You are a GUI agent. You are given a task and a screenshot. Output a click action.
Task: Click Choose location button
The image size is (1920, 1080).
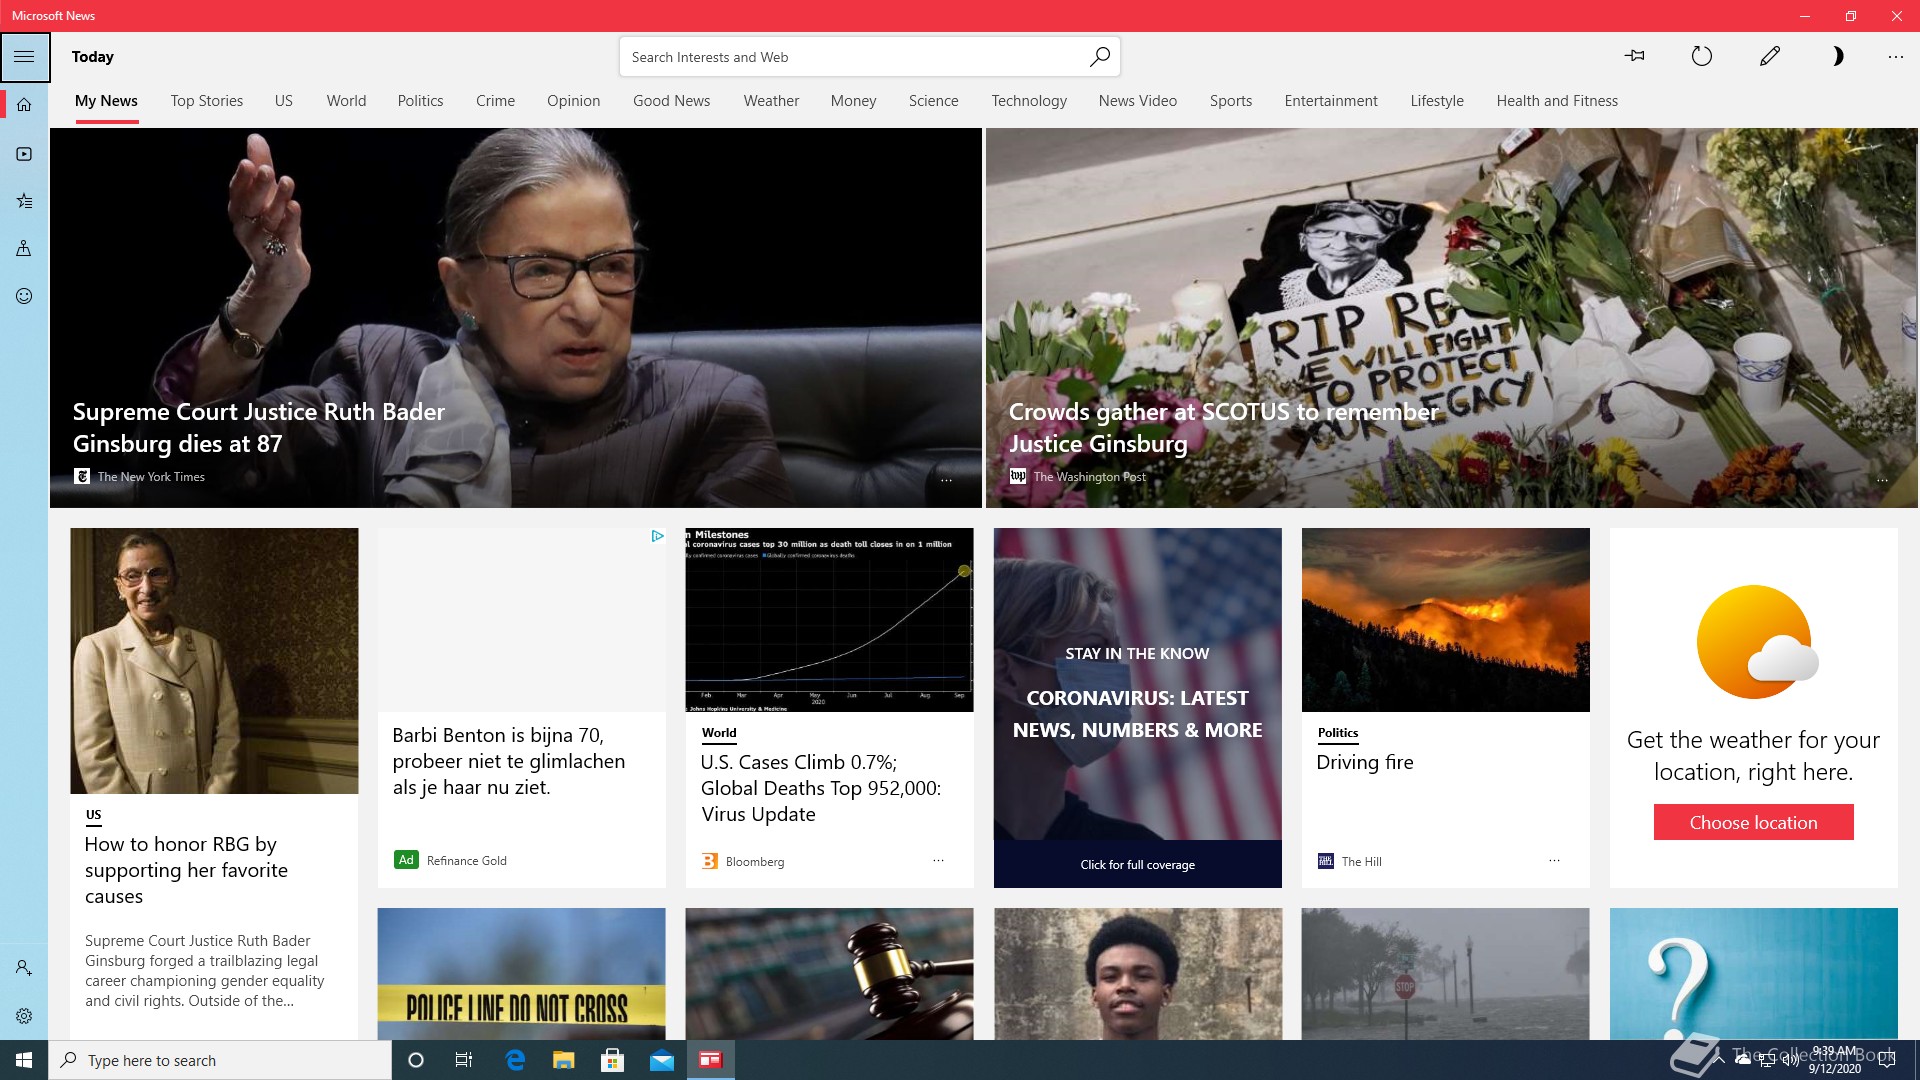(x=1753, y=822)
